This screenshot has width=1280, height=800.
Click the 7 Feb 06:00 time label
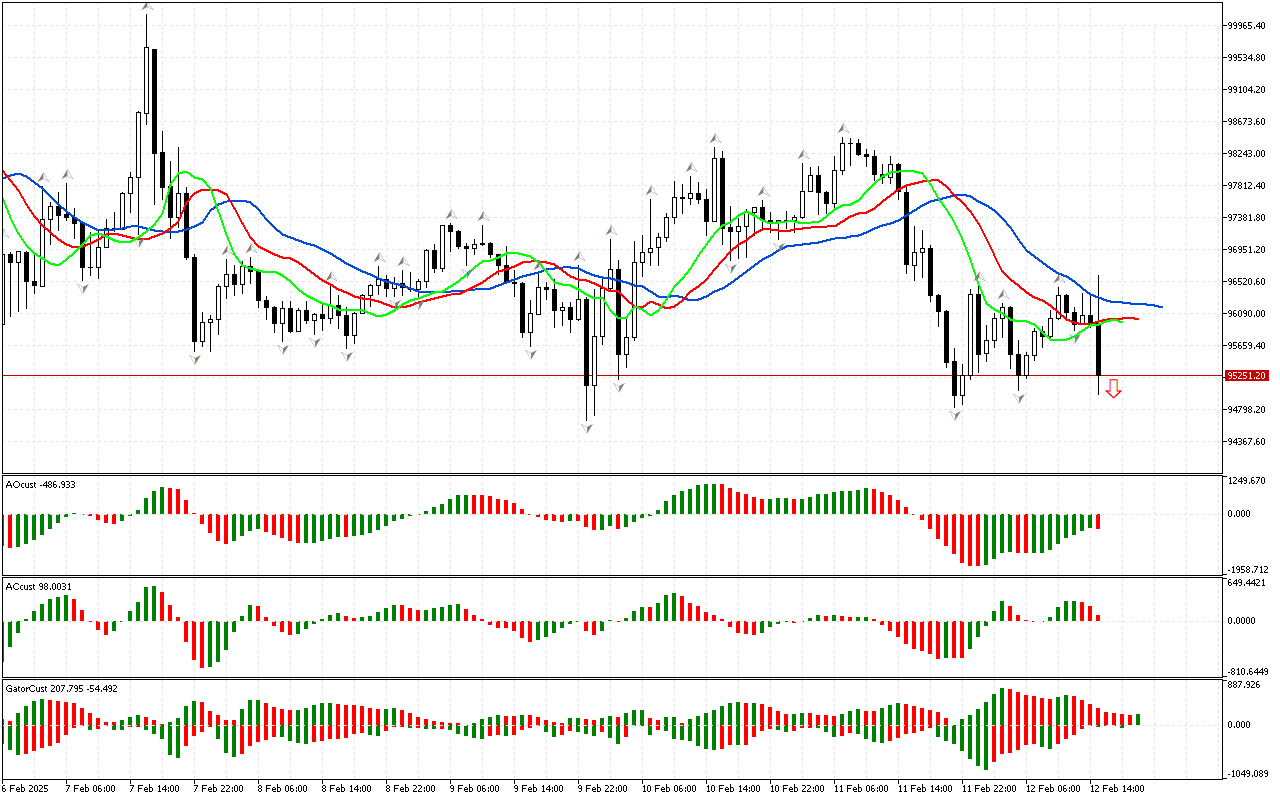pyautogui.click(x=89, y=788)
